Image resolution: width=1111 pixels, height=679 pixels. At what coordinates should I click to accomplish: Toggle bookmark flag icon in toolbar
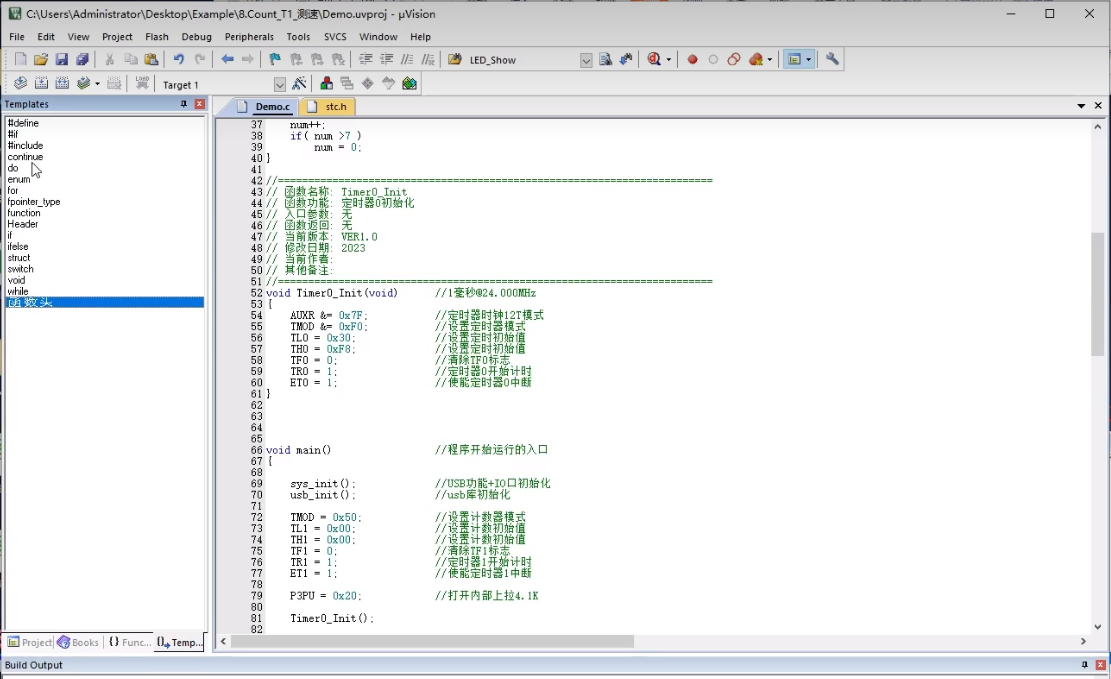click(x=275, y=60)
